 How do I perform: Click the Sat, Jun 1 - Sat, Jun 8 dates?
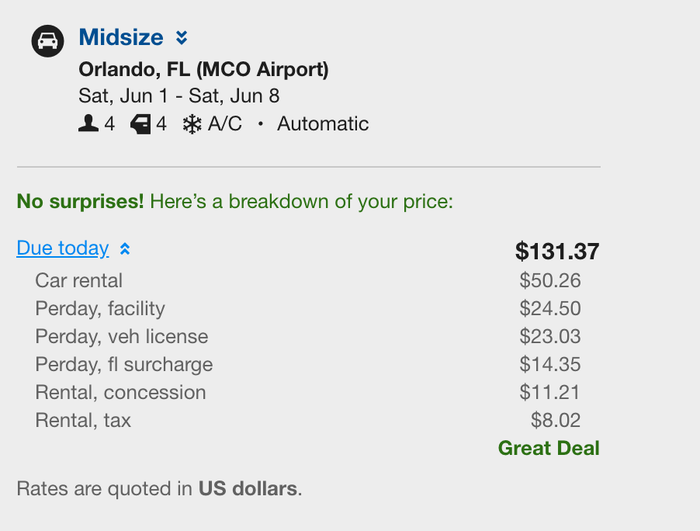tap(179, 96)
